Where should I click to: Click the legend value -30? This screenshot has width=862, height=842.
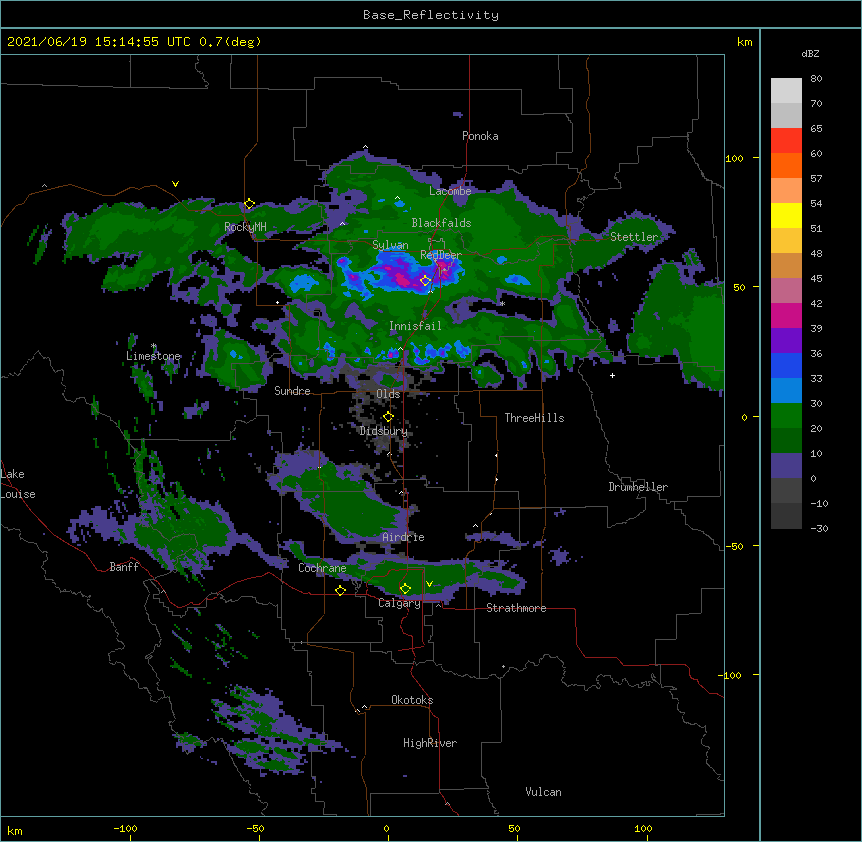pos(819,529)
